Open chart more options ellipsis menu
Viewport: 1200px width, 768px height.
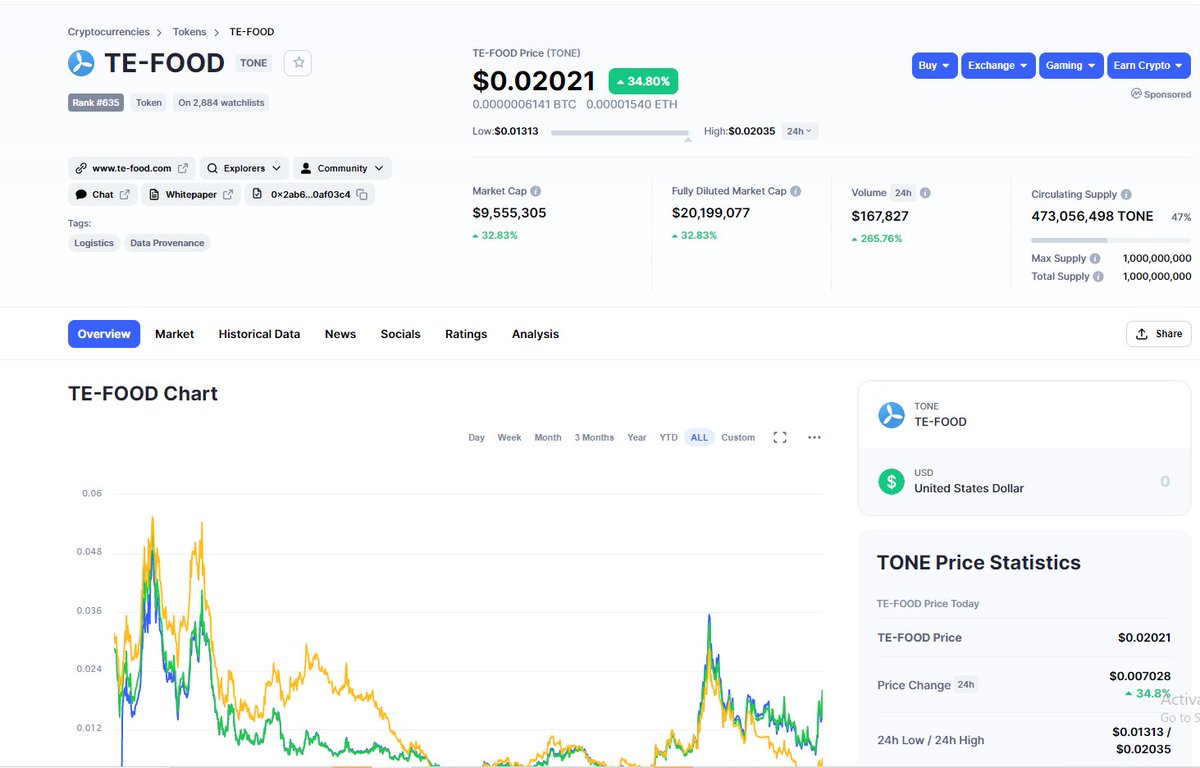(x=814, y=437)
